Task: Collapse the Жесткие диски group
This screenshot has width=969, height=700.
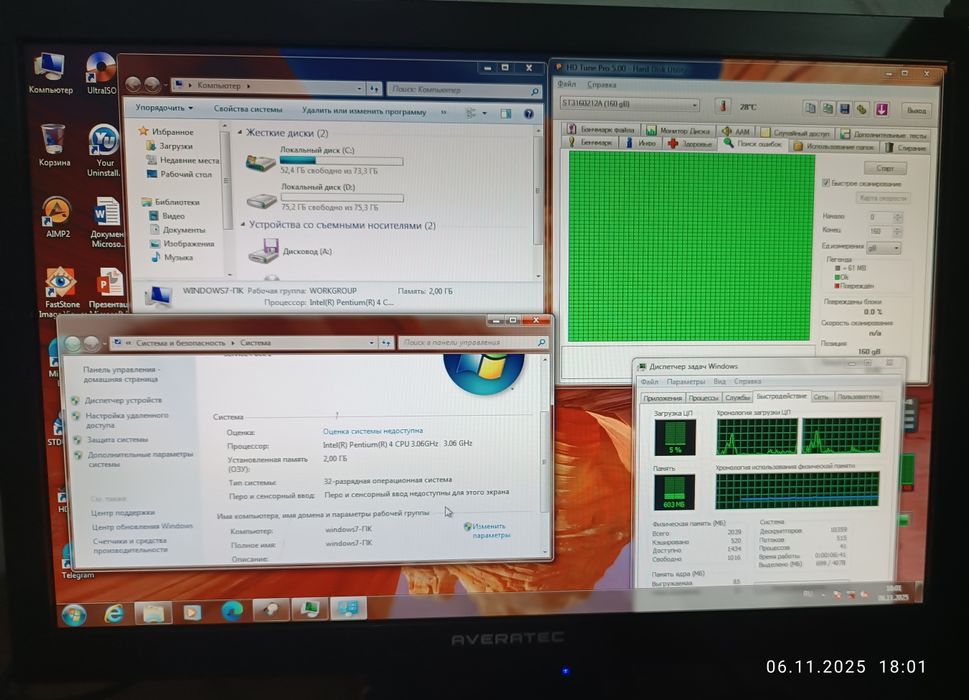Action: tap(240, 132)
